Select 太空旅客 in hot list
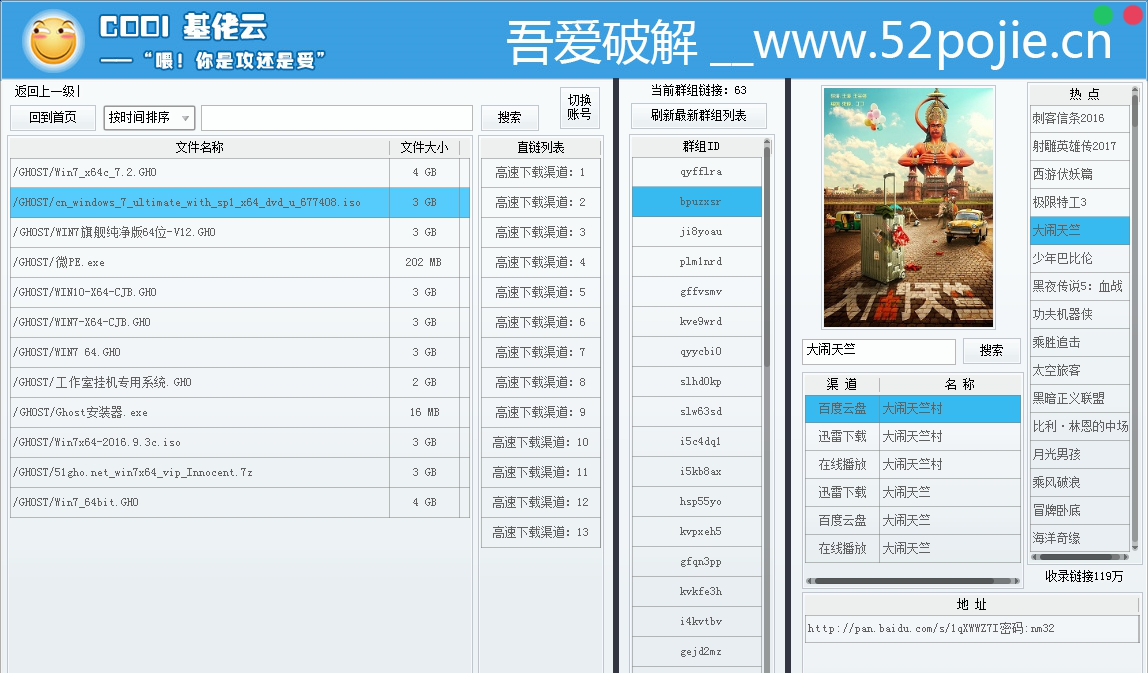The height and width of the screenshot is (699, 1148). (1079, 371)
